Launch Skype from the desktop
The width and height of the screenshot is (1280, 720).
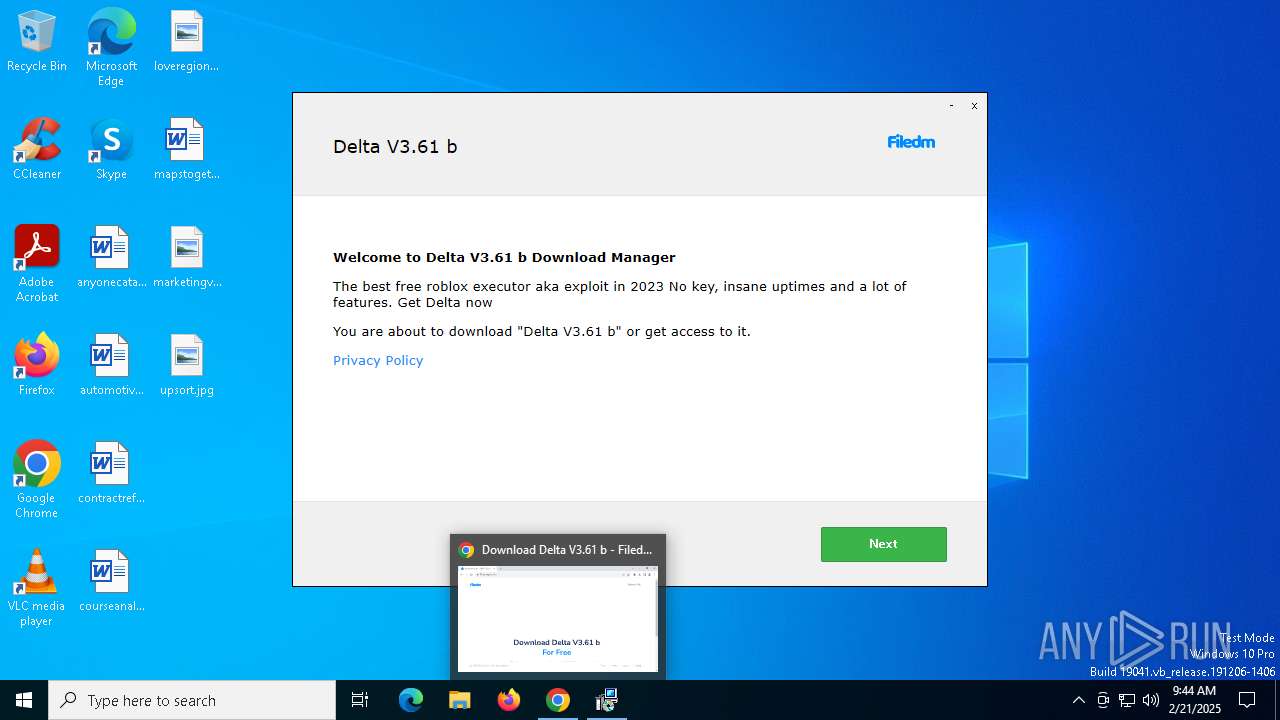[x=111, y=150]
